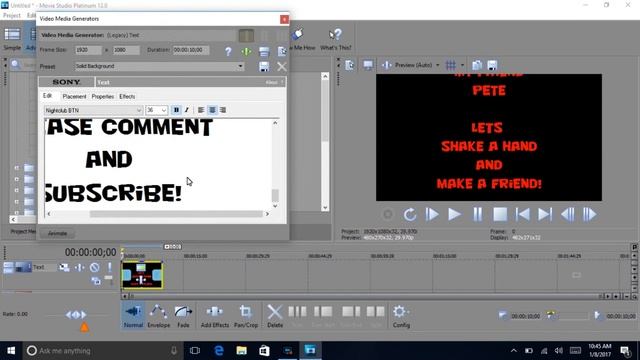This screenshot has height=360, width=640.
Task: Click the Play button
Action: pos(454,214)
